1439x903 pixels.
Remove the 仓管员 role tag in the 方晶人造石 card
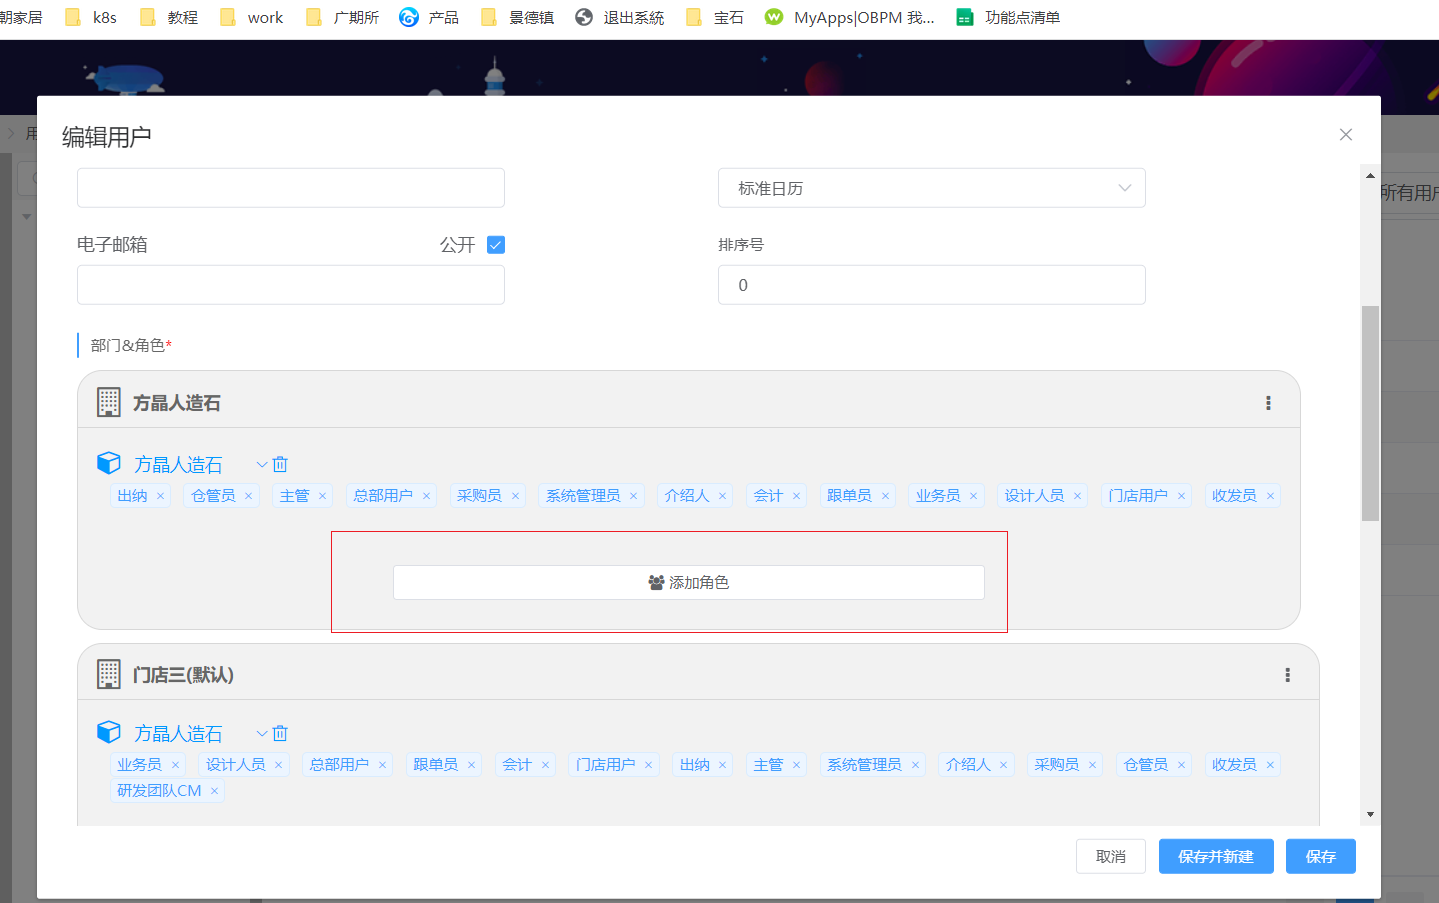coord(249,496)
